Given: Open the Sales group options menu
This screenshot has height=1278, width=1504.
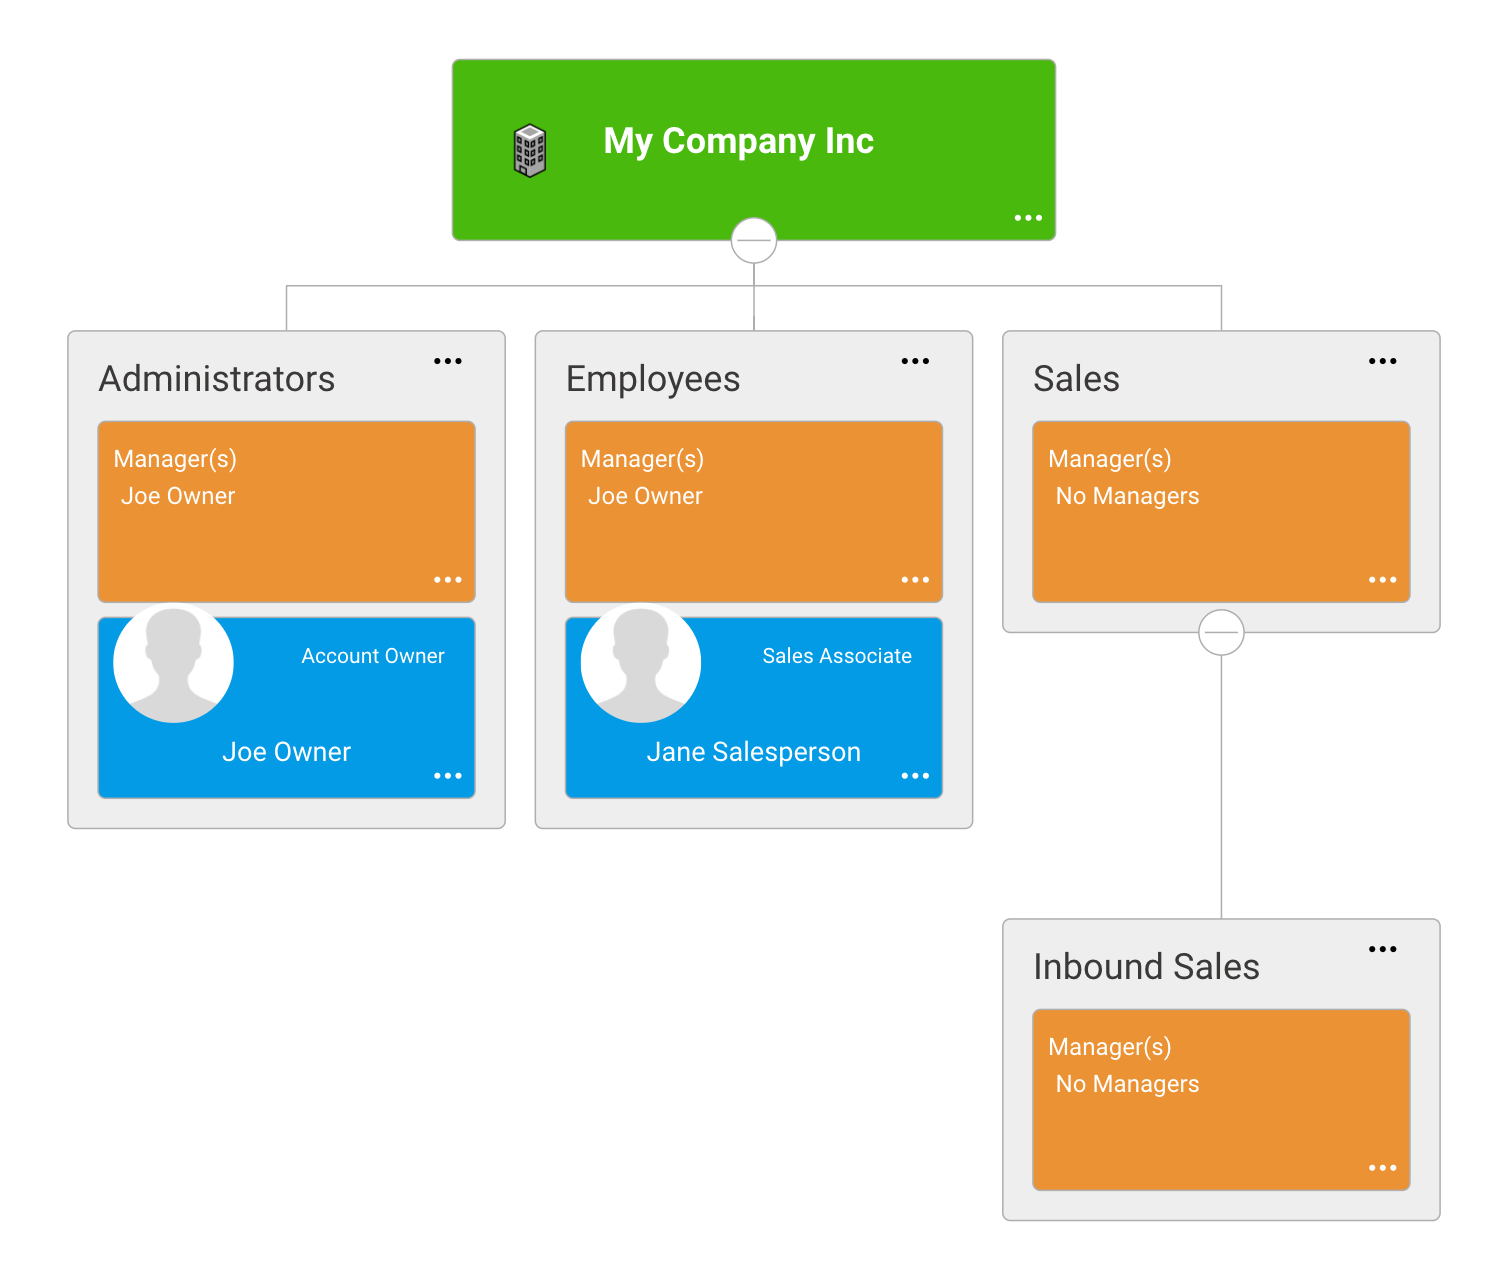Looking at the screenshot, I should pos(1382,361).
